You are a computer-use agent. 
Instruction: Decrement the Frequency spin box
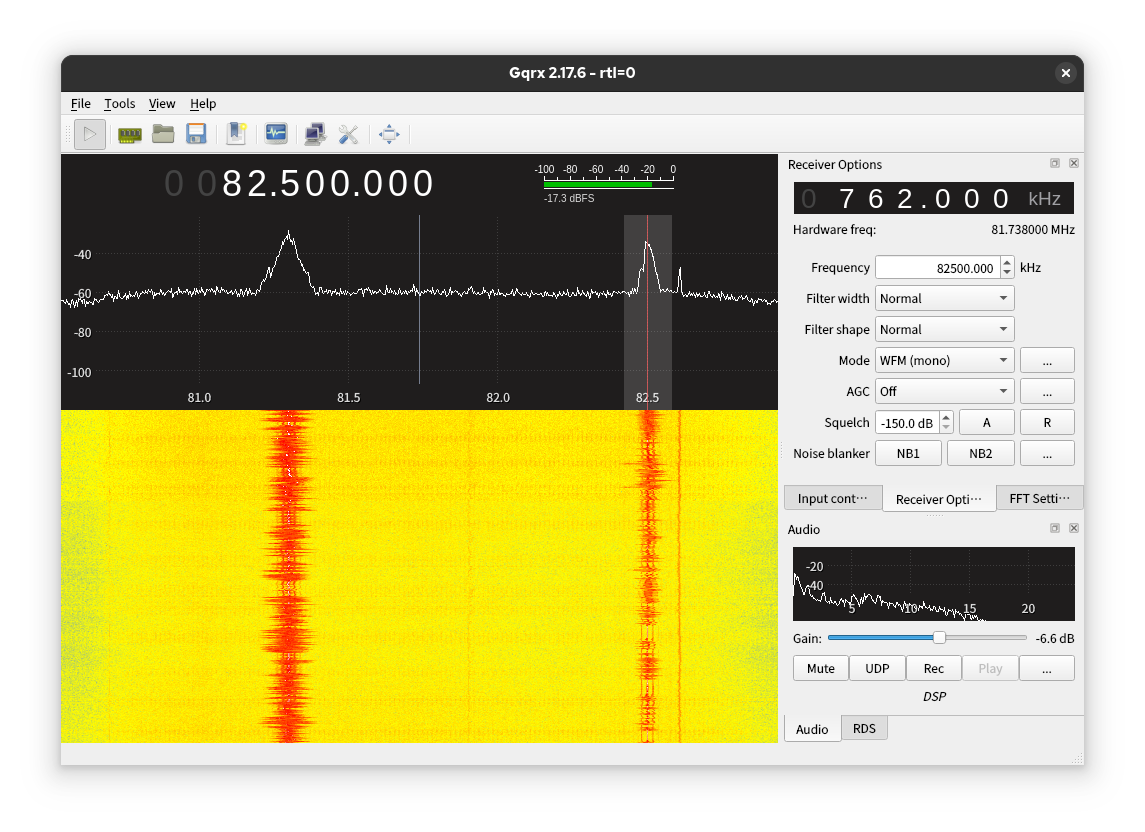1007,273
